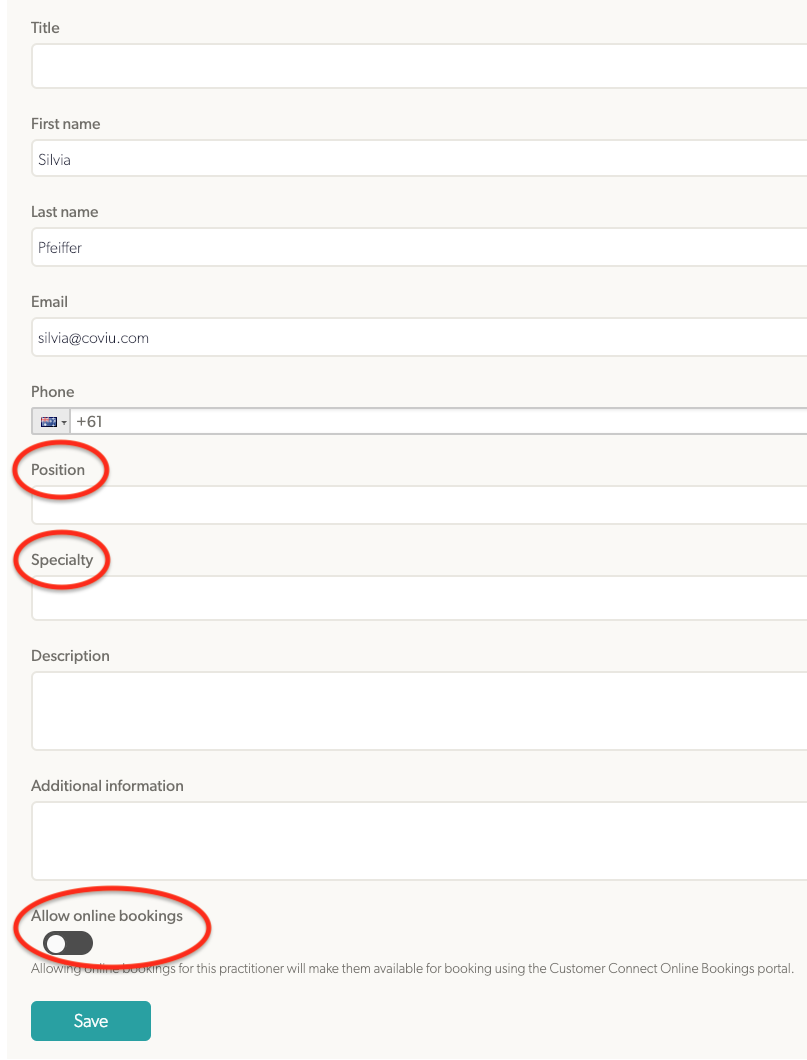
Task: Click the Title field label
Action: coord(45,28)
